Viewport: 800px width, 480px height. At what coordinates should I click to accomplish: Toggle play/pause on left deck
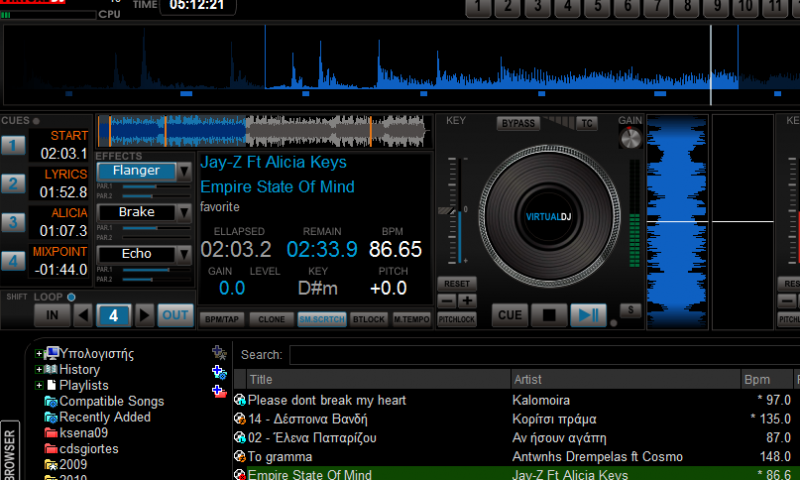[x=588, y=315]
